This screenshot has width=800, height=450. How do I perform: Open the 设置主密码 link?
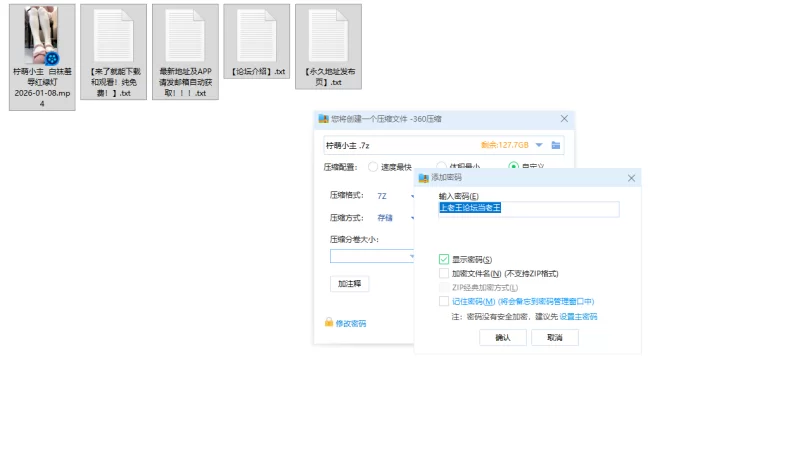coord(578,317)
